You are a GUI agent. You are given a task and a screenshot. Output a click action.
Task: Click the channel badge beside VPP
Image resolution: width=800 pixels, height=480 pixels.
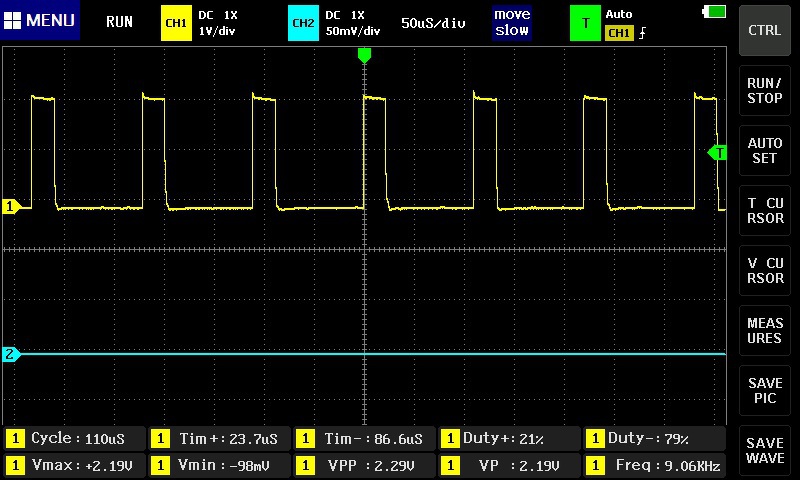(305, 465)
